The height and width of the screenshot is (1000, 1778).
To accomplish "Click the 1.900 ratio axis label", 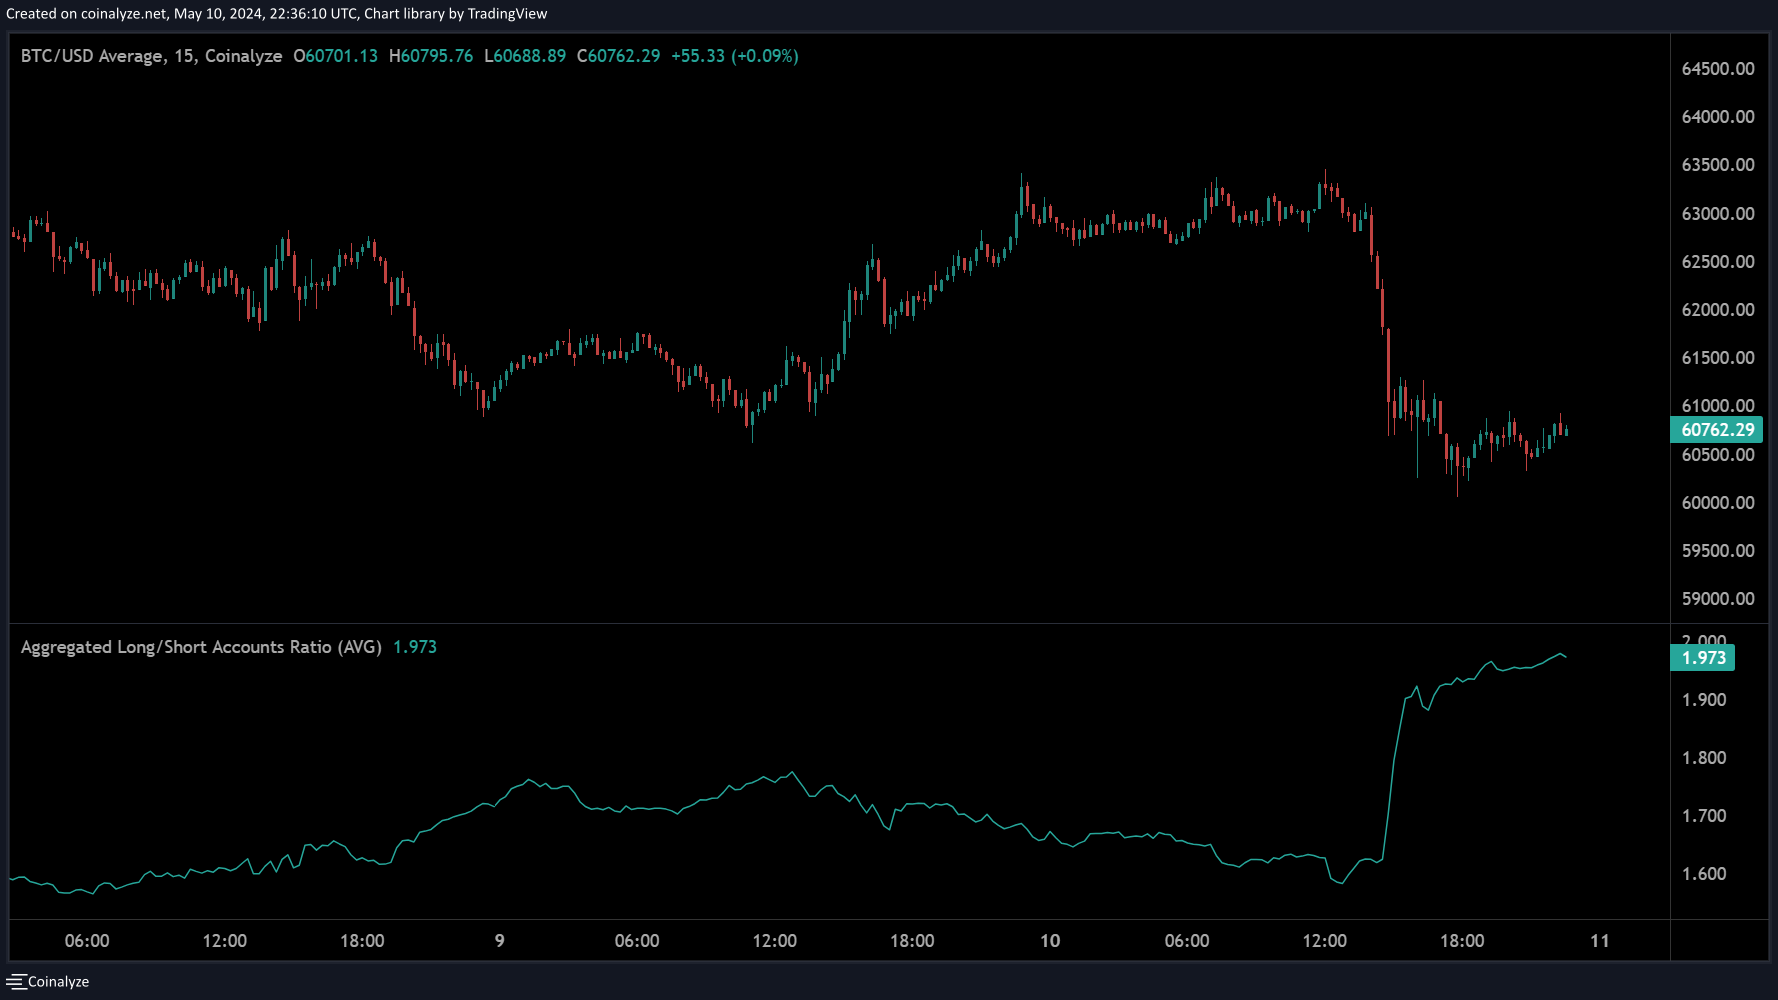I will (x=1704, y=700).
